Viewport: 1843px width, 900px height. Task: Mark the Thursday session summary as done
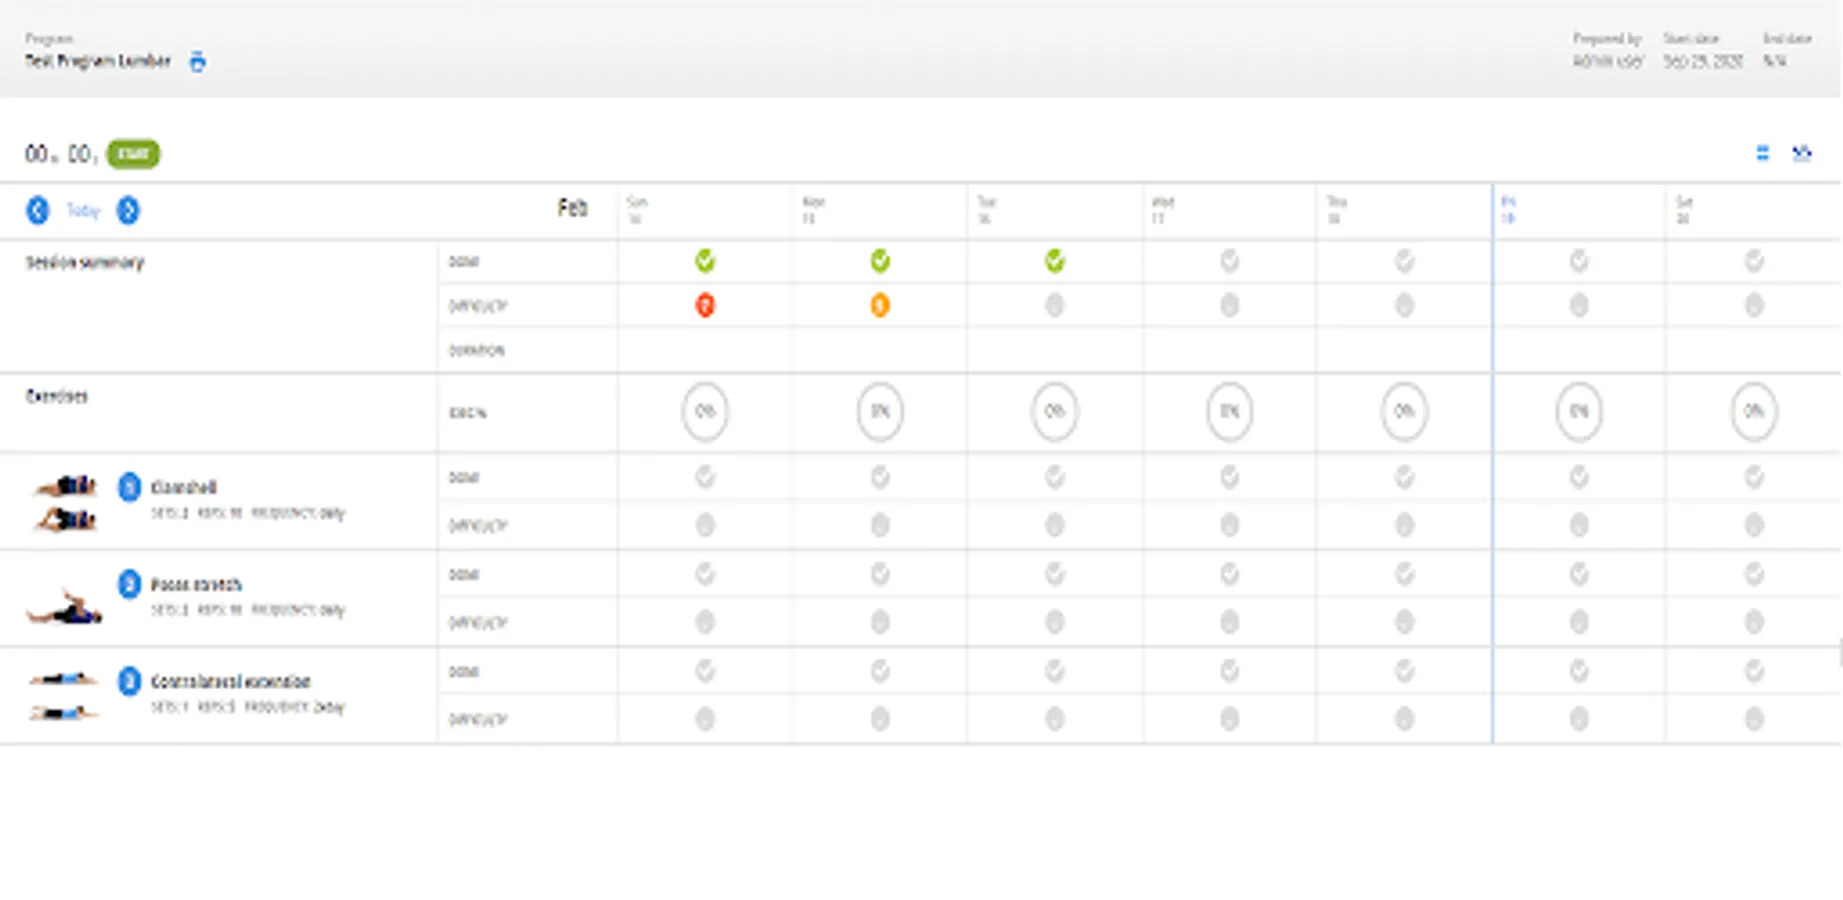pyautogui.click(x=1405, y=262)
